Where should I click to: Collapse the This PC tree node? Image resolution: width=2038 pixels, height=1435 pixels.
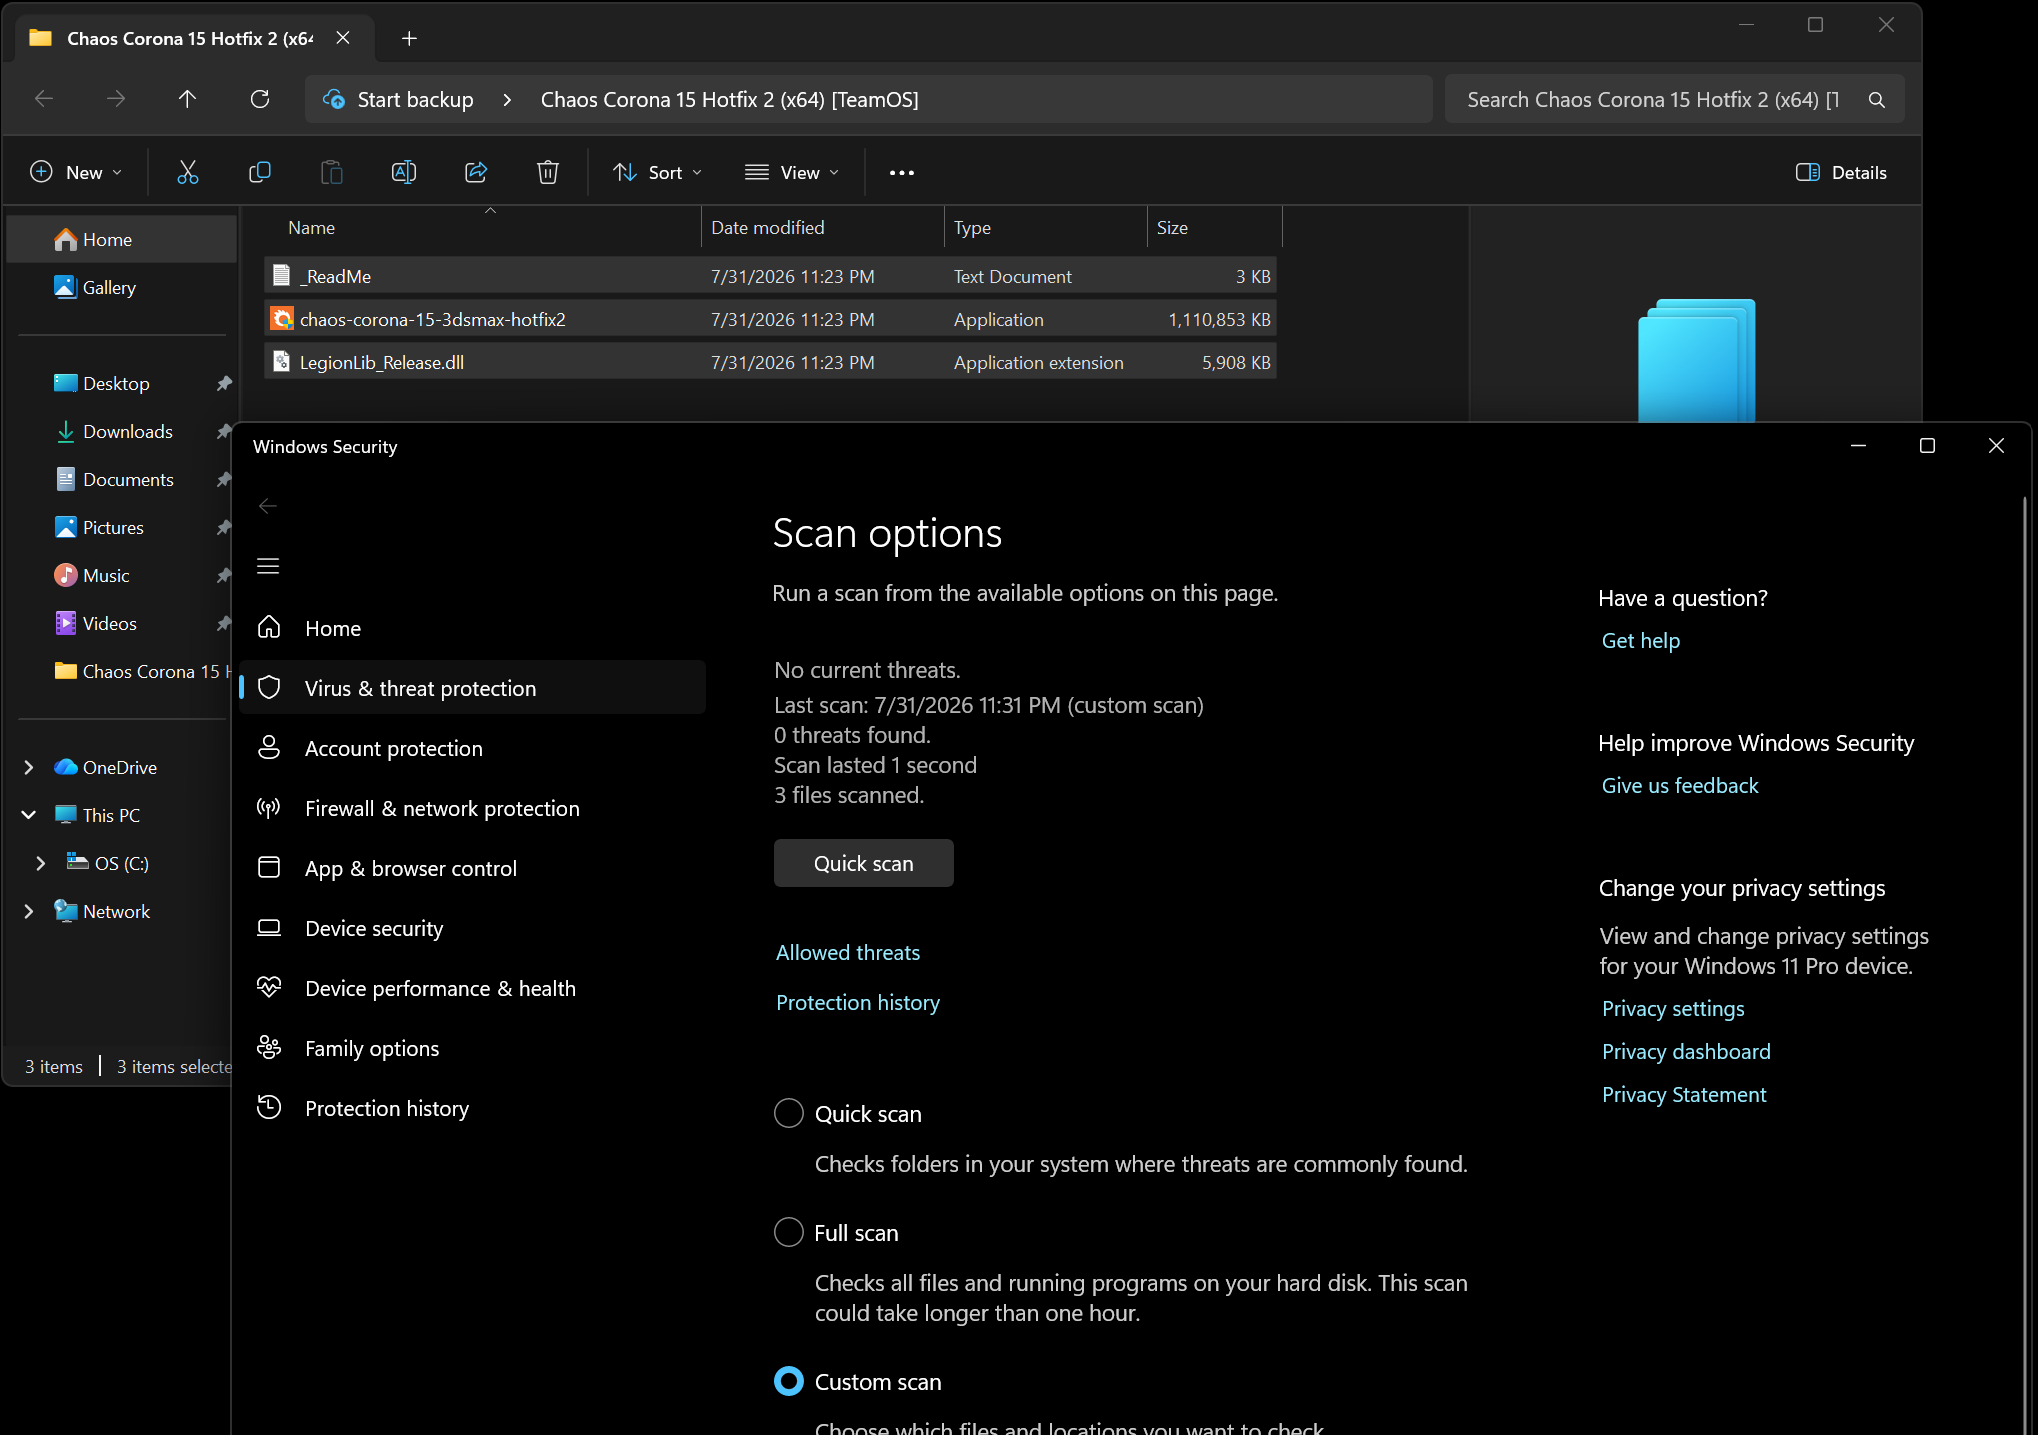coord(29,815)
